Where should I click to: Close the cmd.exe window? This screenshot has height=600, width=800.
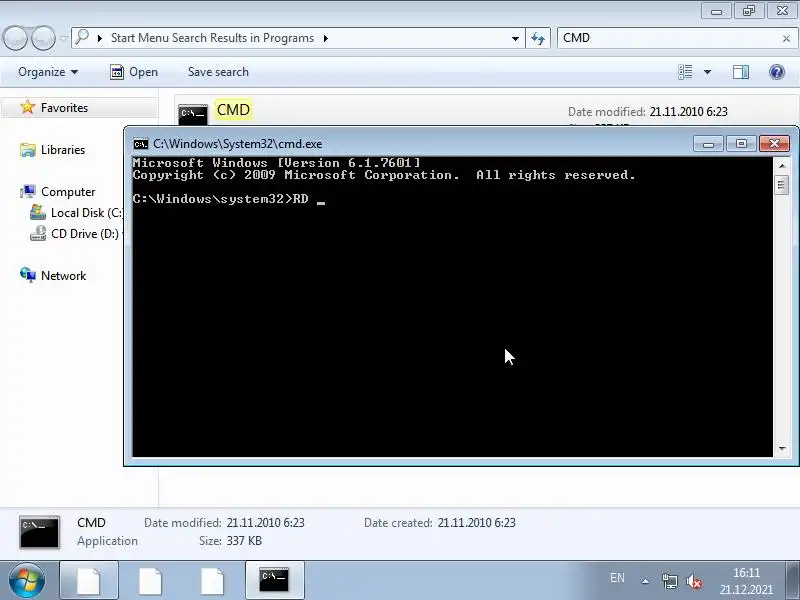point(774,144)
